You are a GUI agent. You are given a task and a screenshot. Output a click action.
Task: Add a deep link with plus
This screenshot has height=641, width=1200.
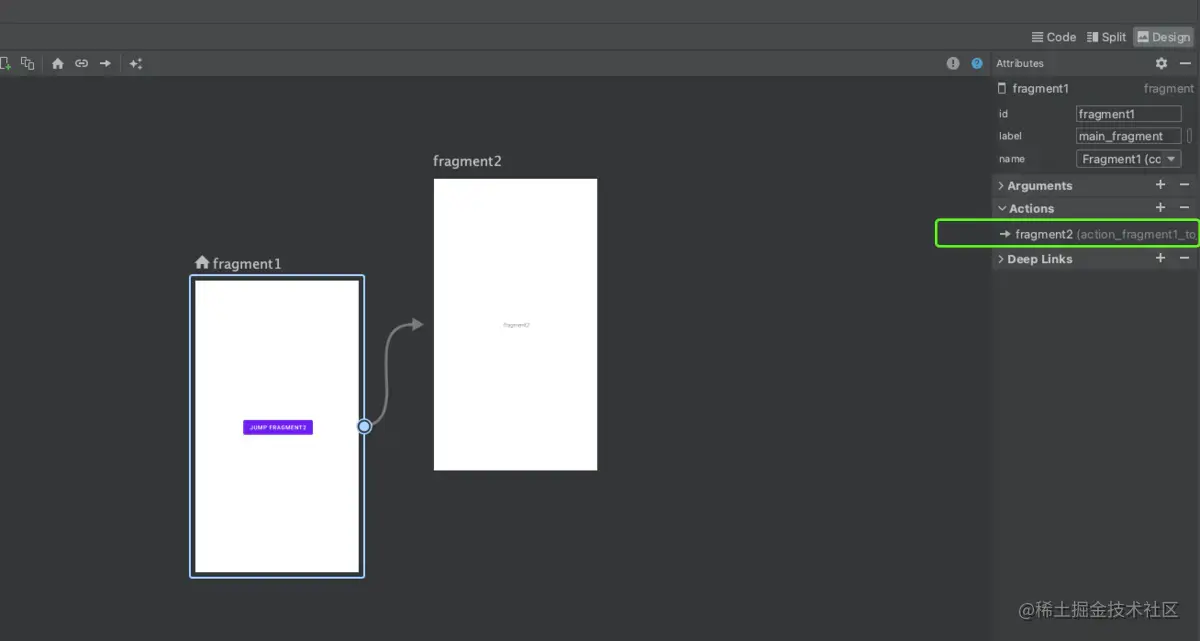pyautogui.click(x=1160, y=258)
